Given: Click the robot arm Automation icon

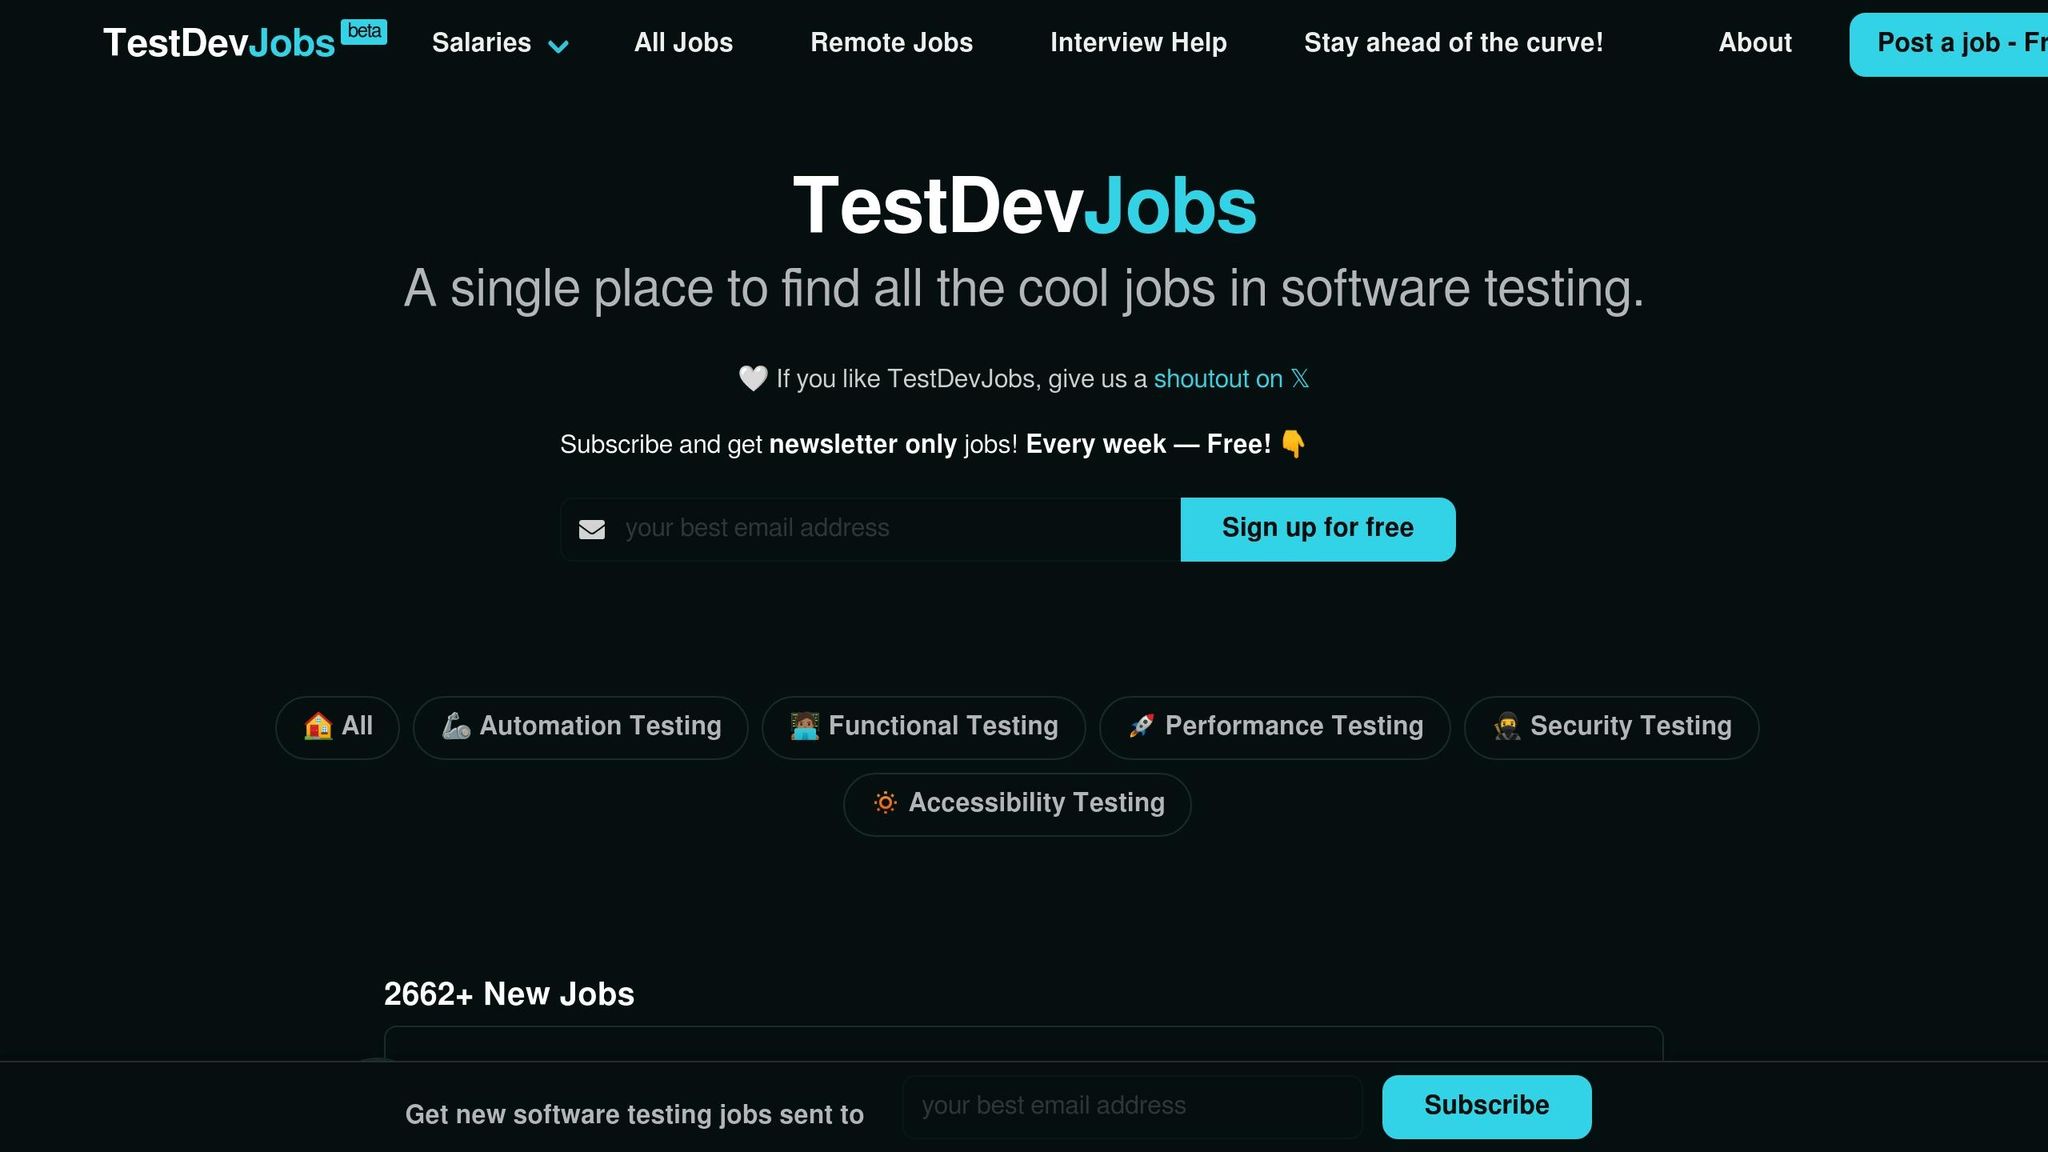Looking at the screenshot, I should point(456,726).
